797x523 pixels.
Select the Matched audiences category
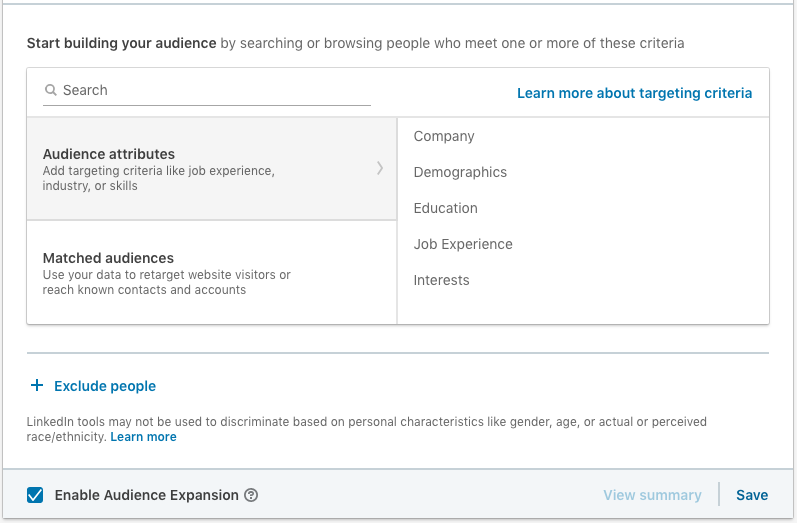108,258
